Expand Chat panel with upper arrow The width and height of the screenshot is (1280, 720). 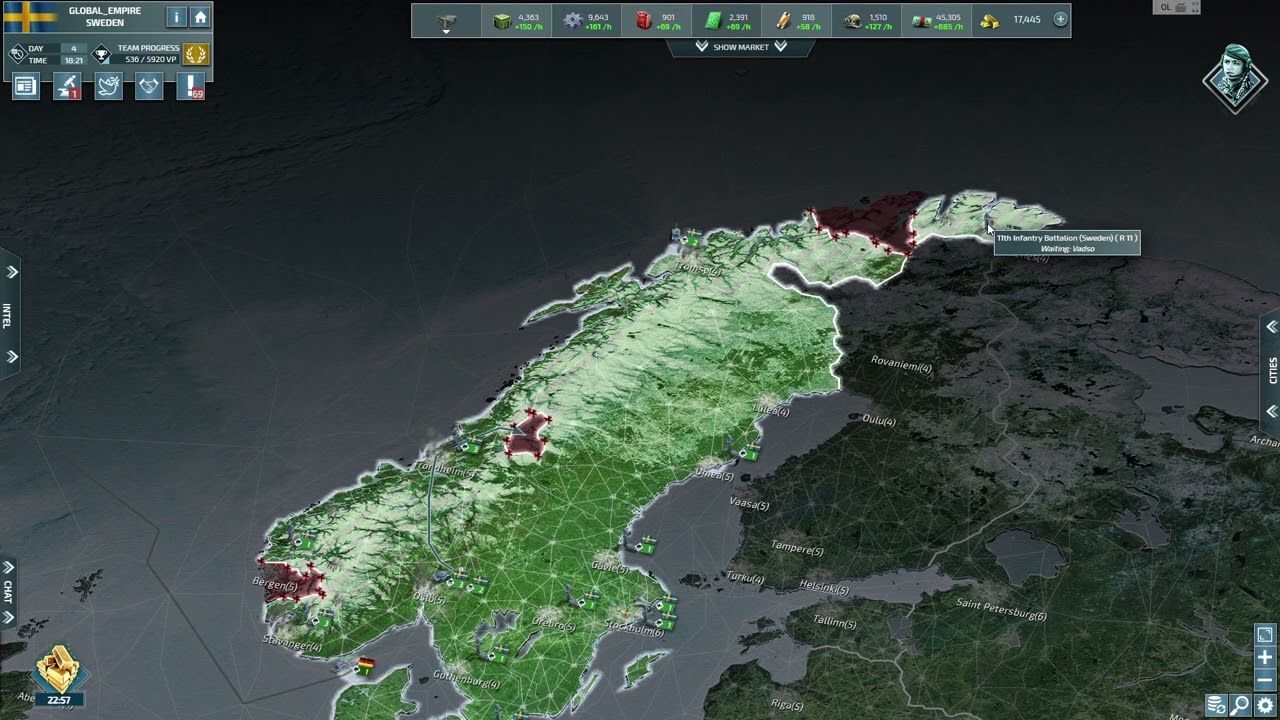(9, 567)
